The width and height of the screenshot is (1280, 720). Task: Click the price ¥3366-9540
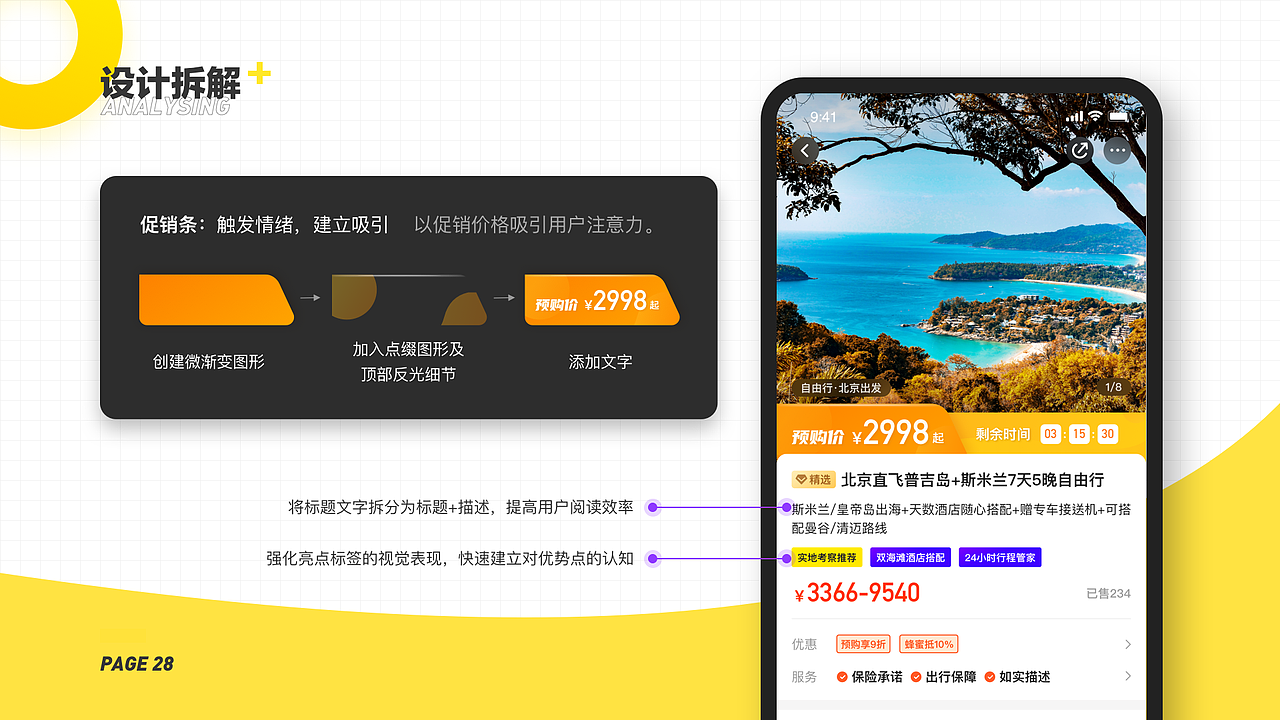857,594
